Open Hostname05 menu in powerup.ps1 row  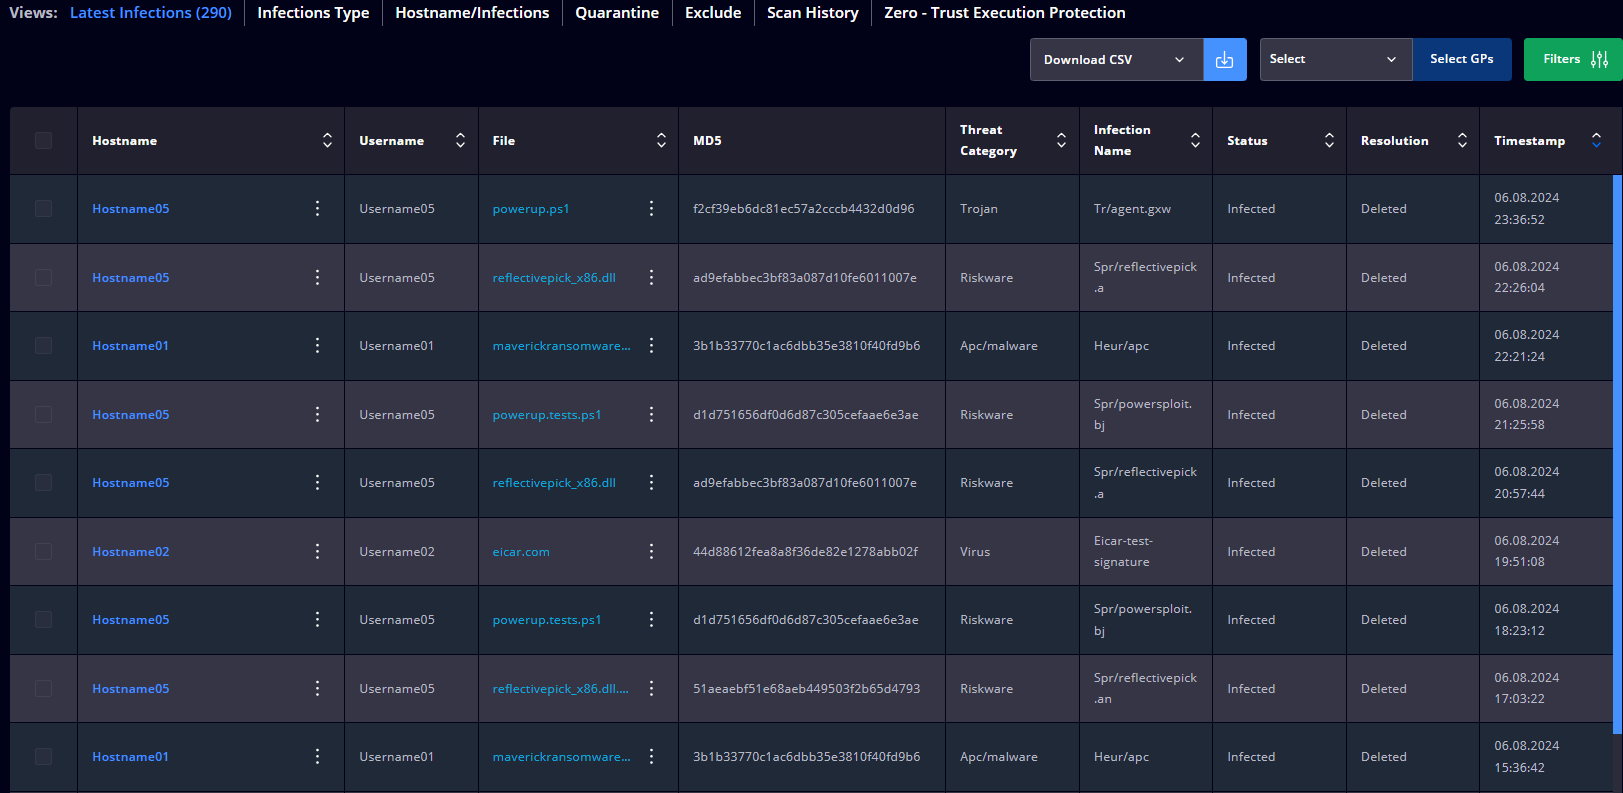tap(318, 208)
